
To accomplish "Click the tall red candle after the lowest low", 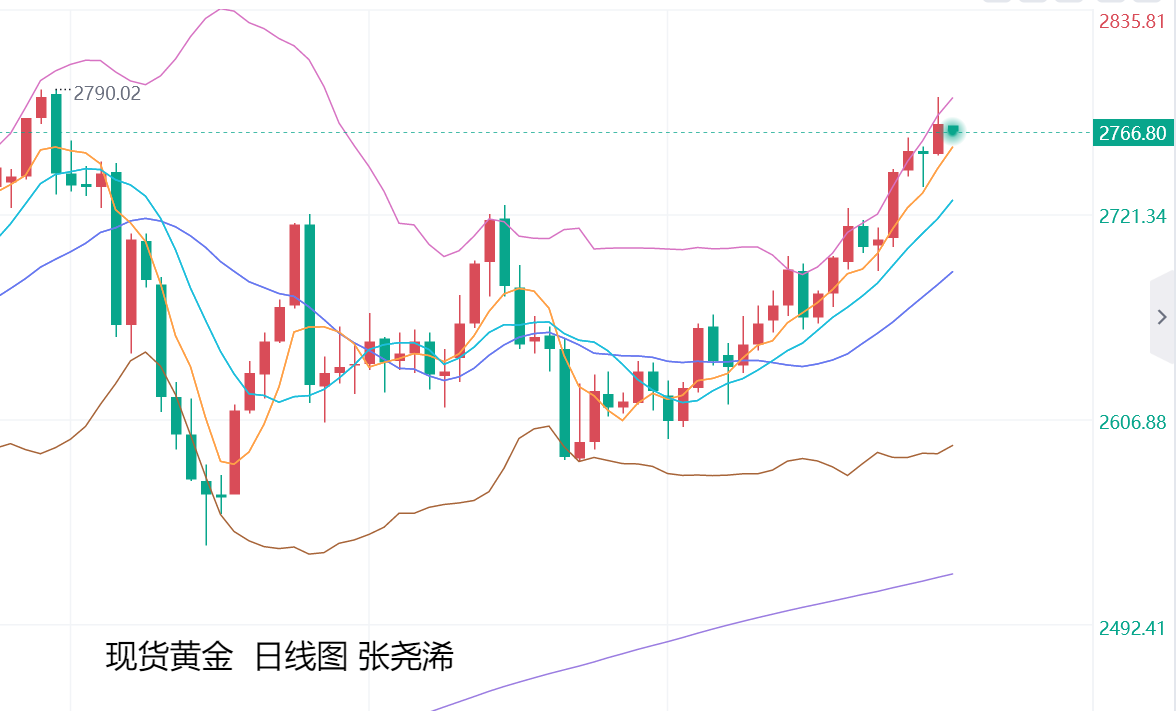I will click(235, 452).
